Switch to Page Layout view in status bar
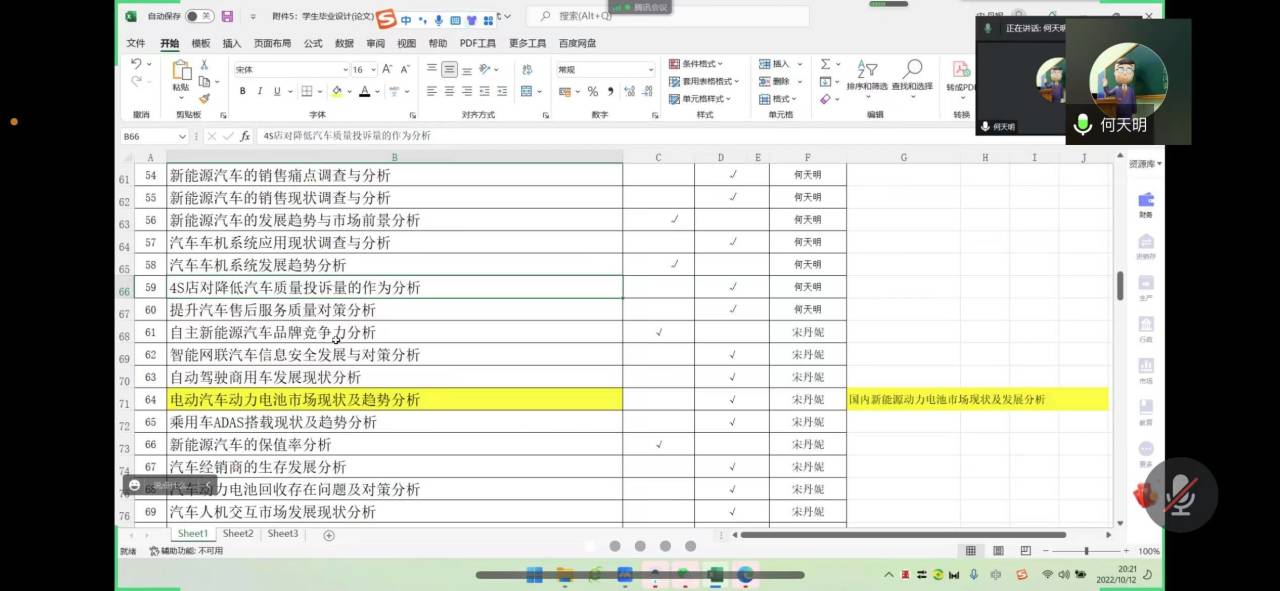Screen dimensions: 1280x591 pyautogui.click(x=997, y=551)
